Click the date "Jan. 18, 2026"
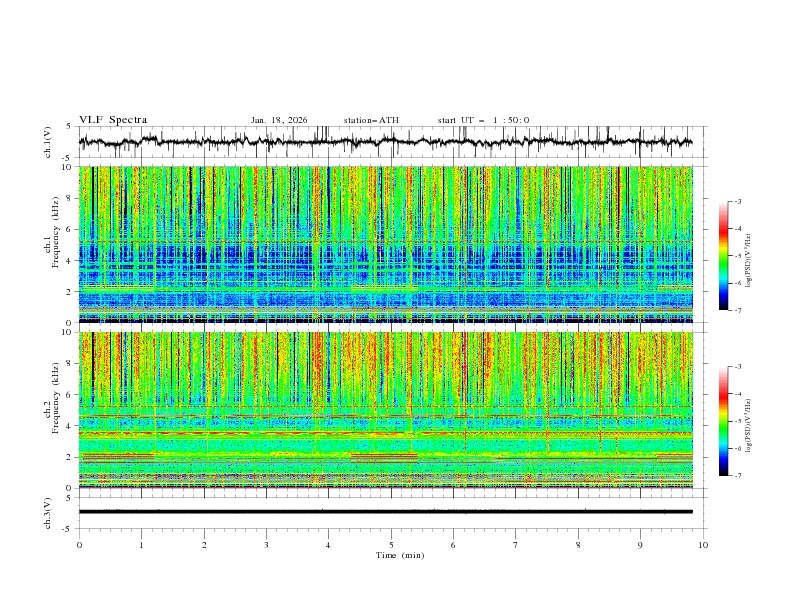This screenshot has width=792, height=612. tap(279, 120)
